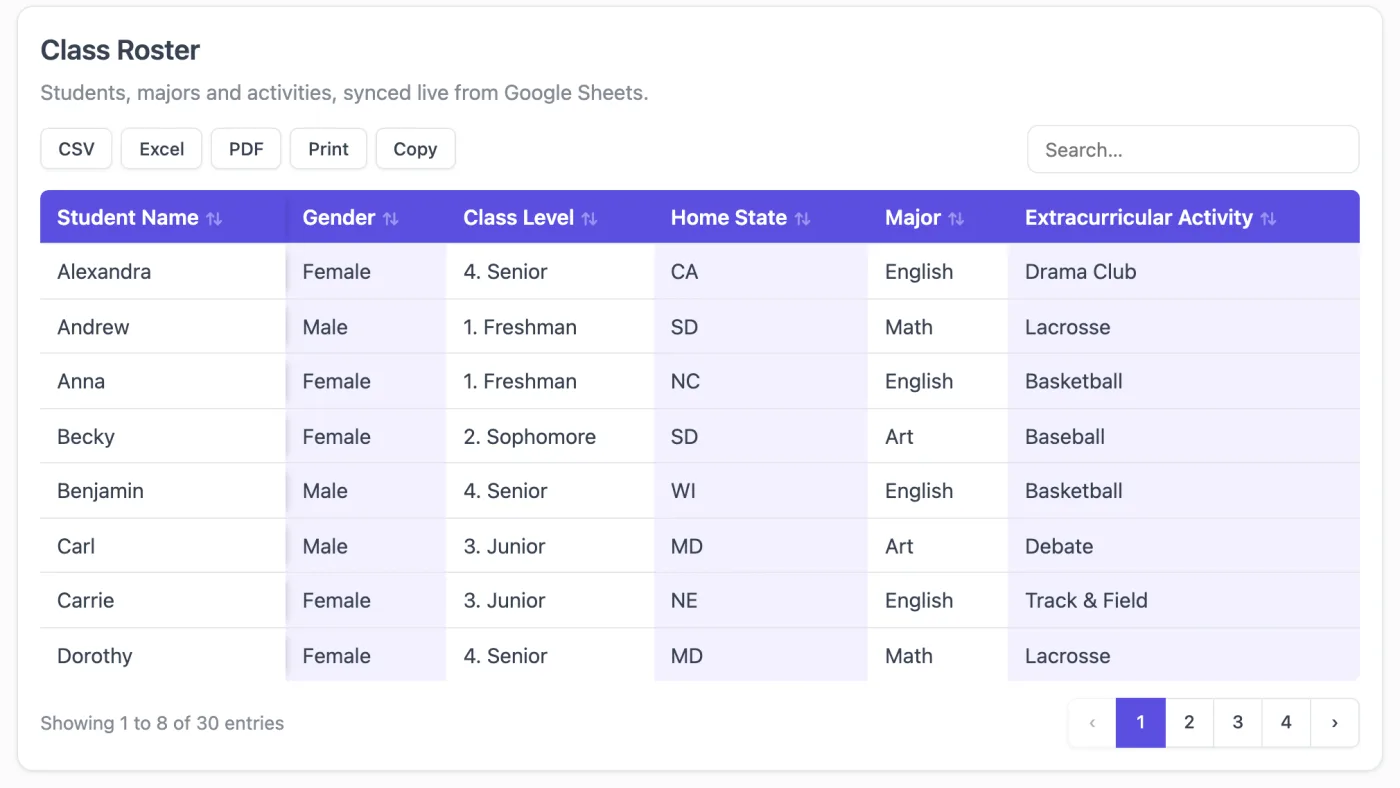
Task: Navigate to page 4 of entries
Action: (1286, 723)
